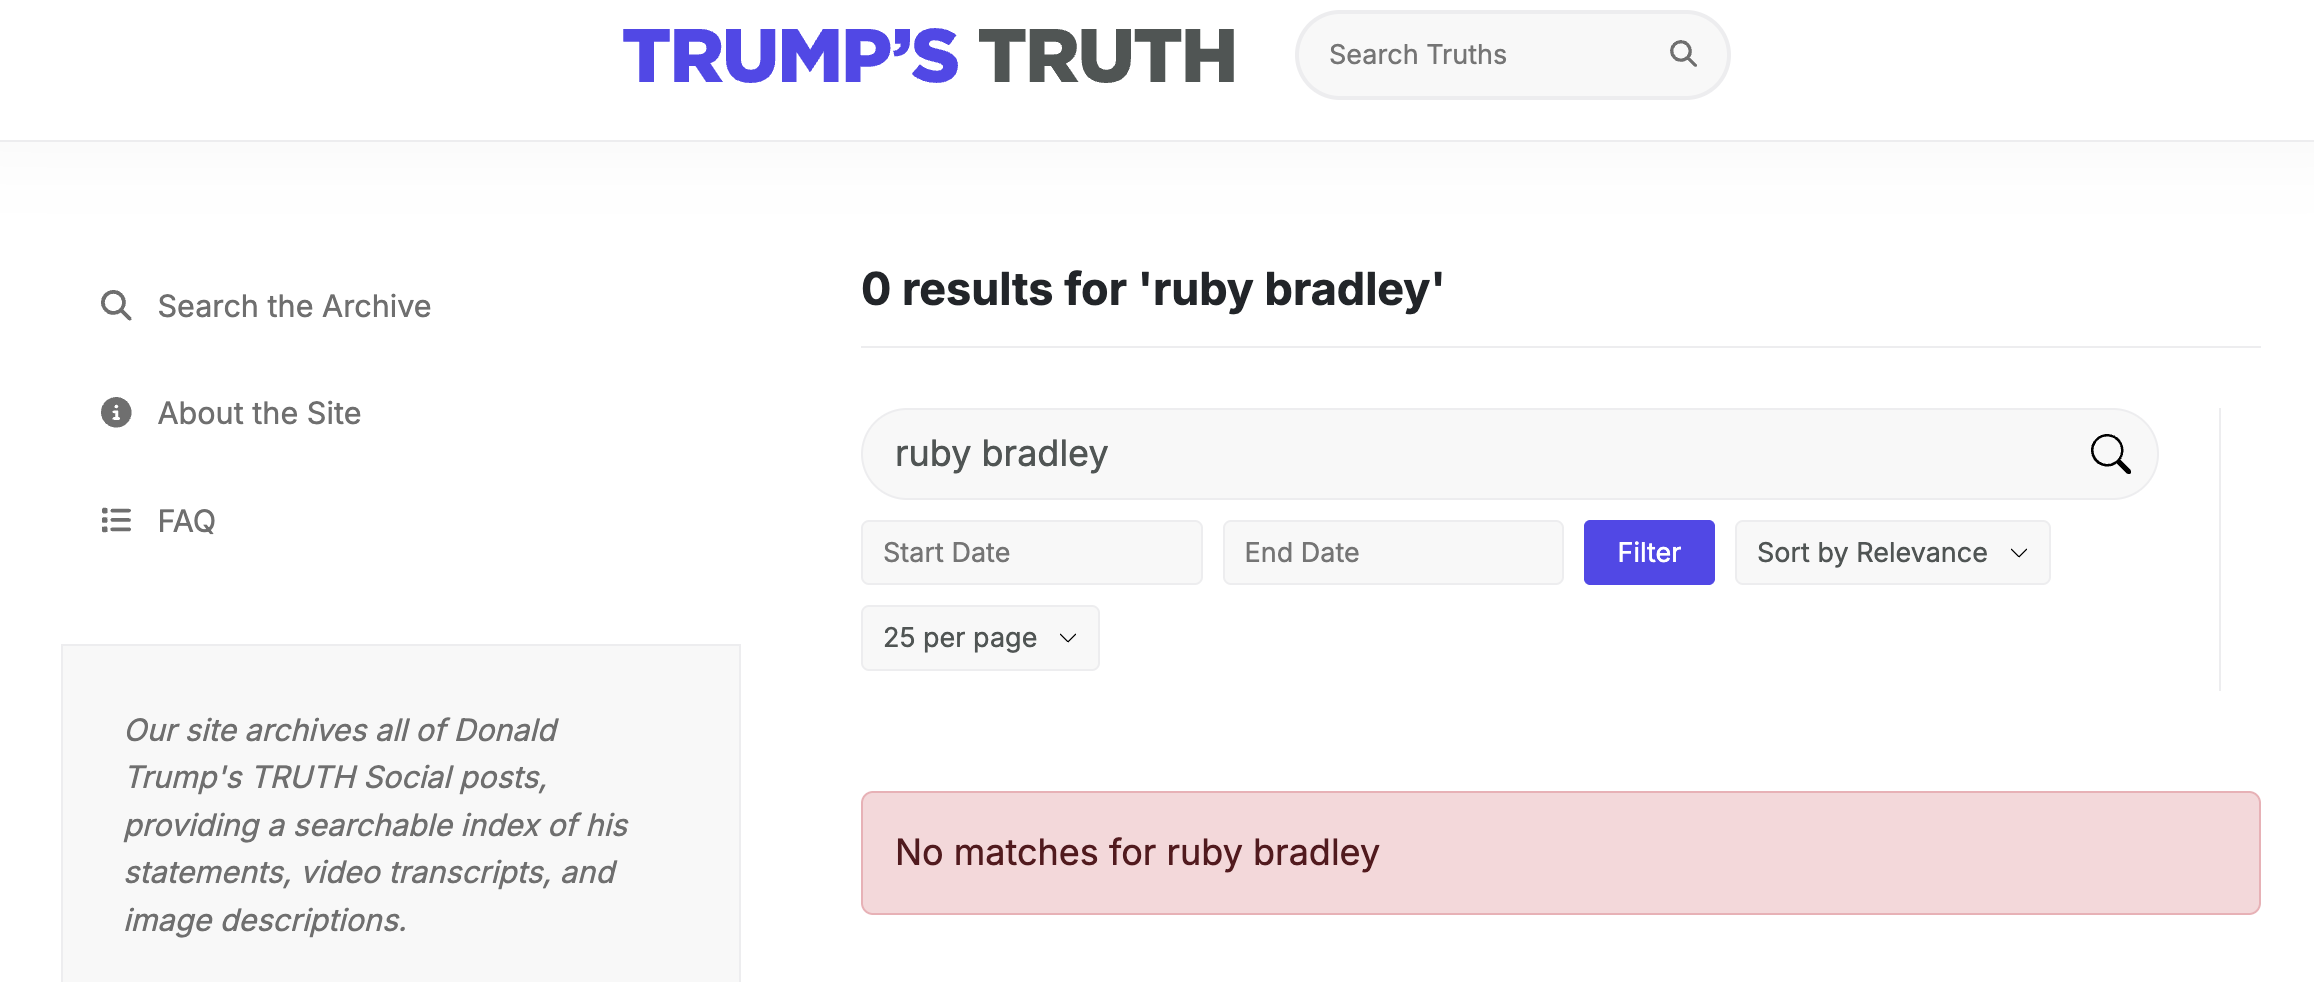2314x982 pixels.
Task: Expand the Sort by Relevance dropdown
Action: 1892,552
